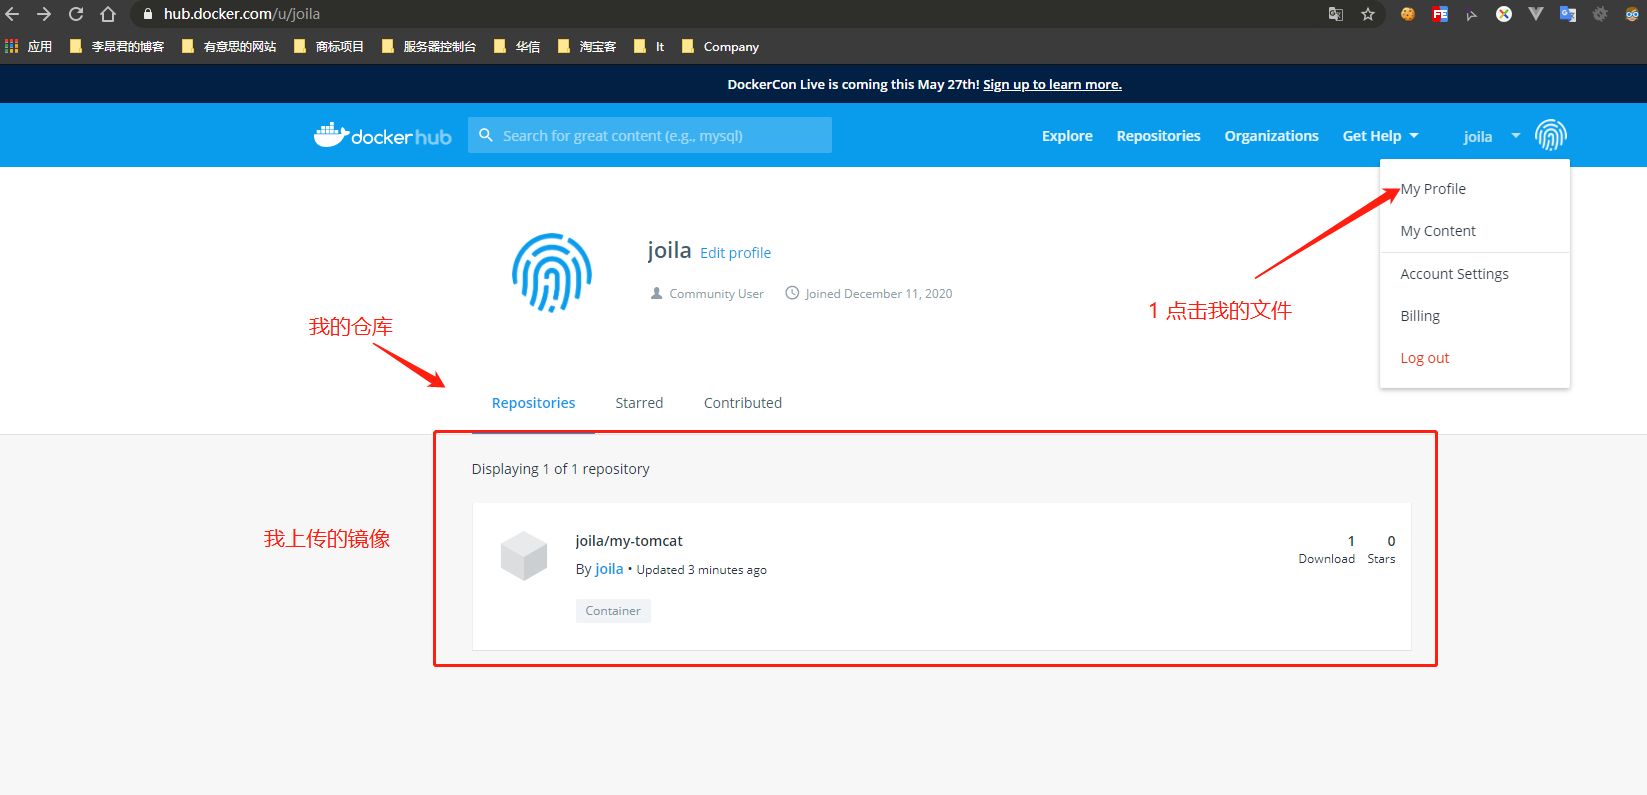Open the joila/my-tomcat repository
1647x795 pixels.
(x=629, y=541)
